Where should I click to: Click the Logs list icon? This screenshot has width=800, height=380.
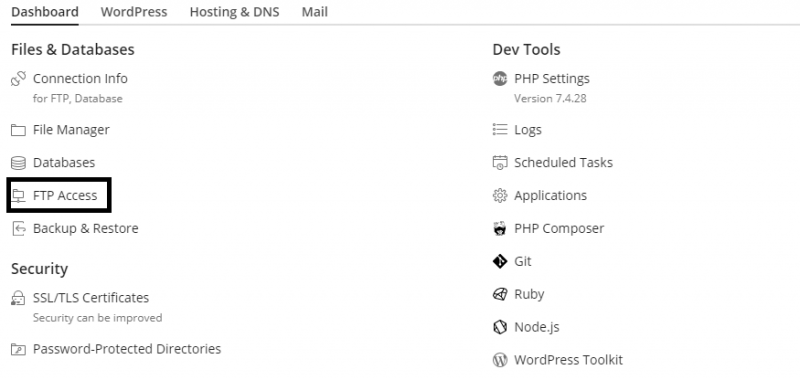pyautogui.click(x=500, y=130)
